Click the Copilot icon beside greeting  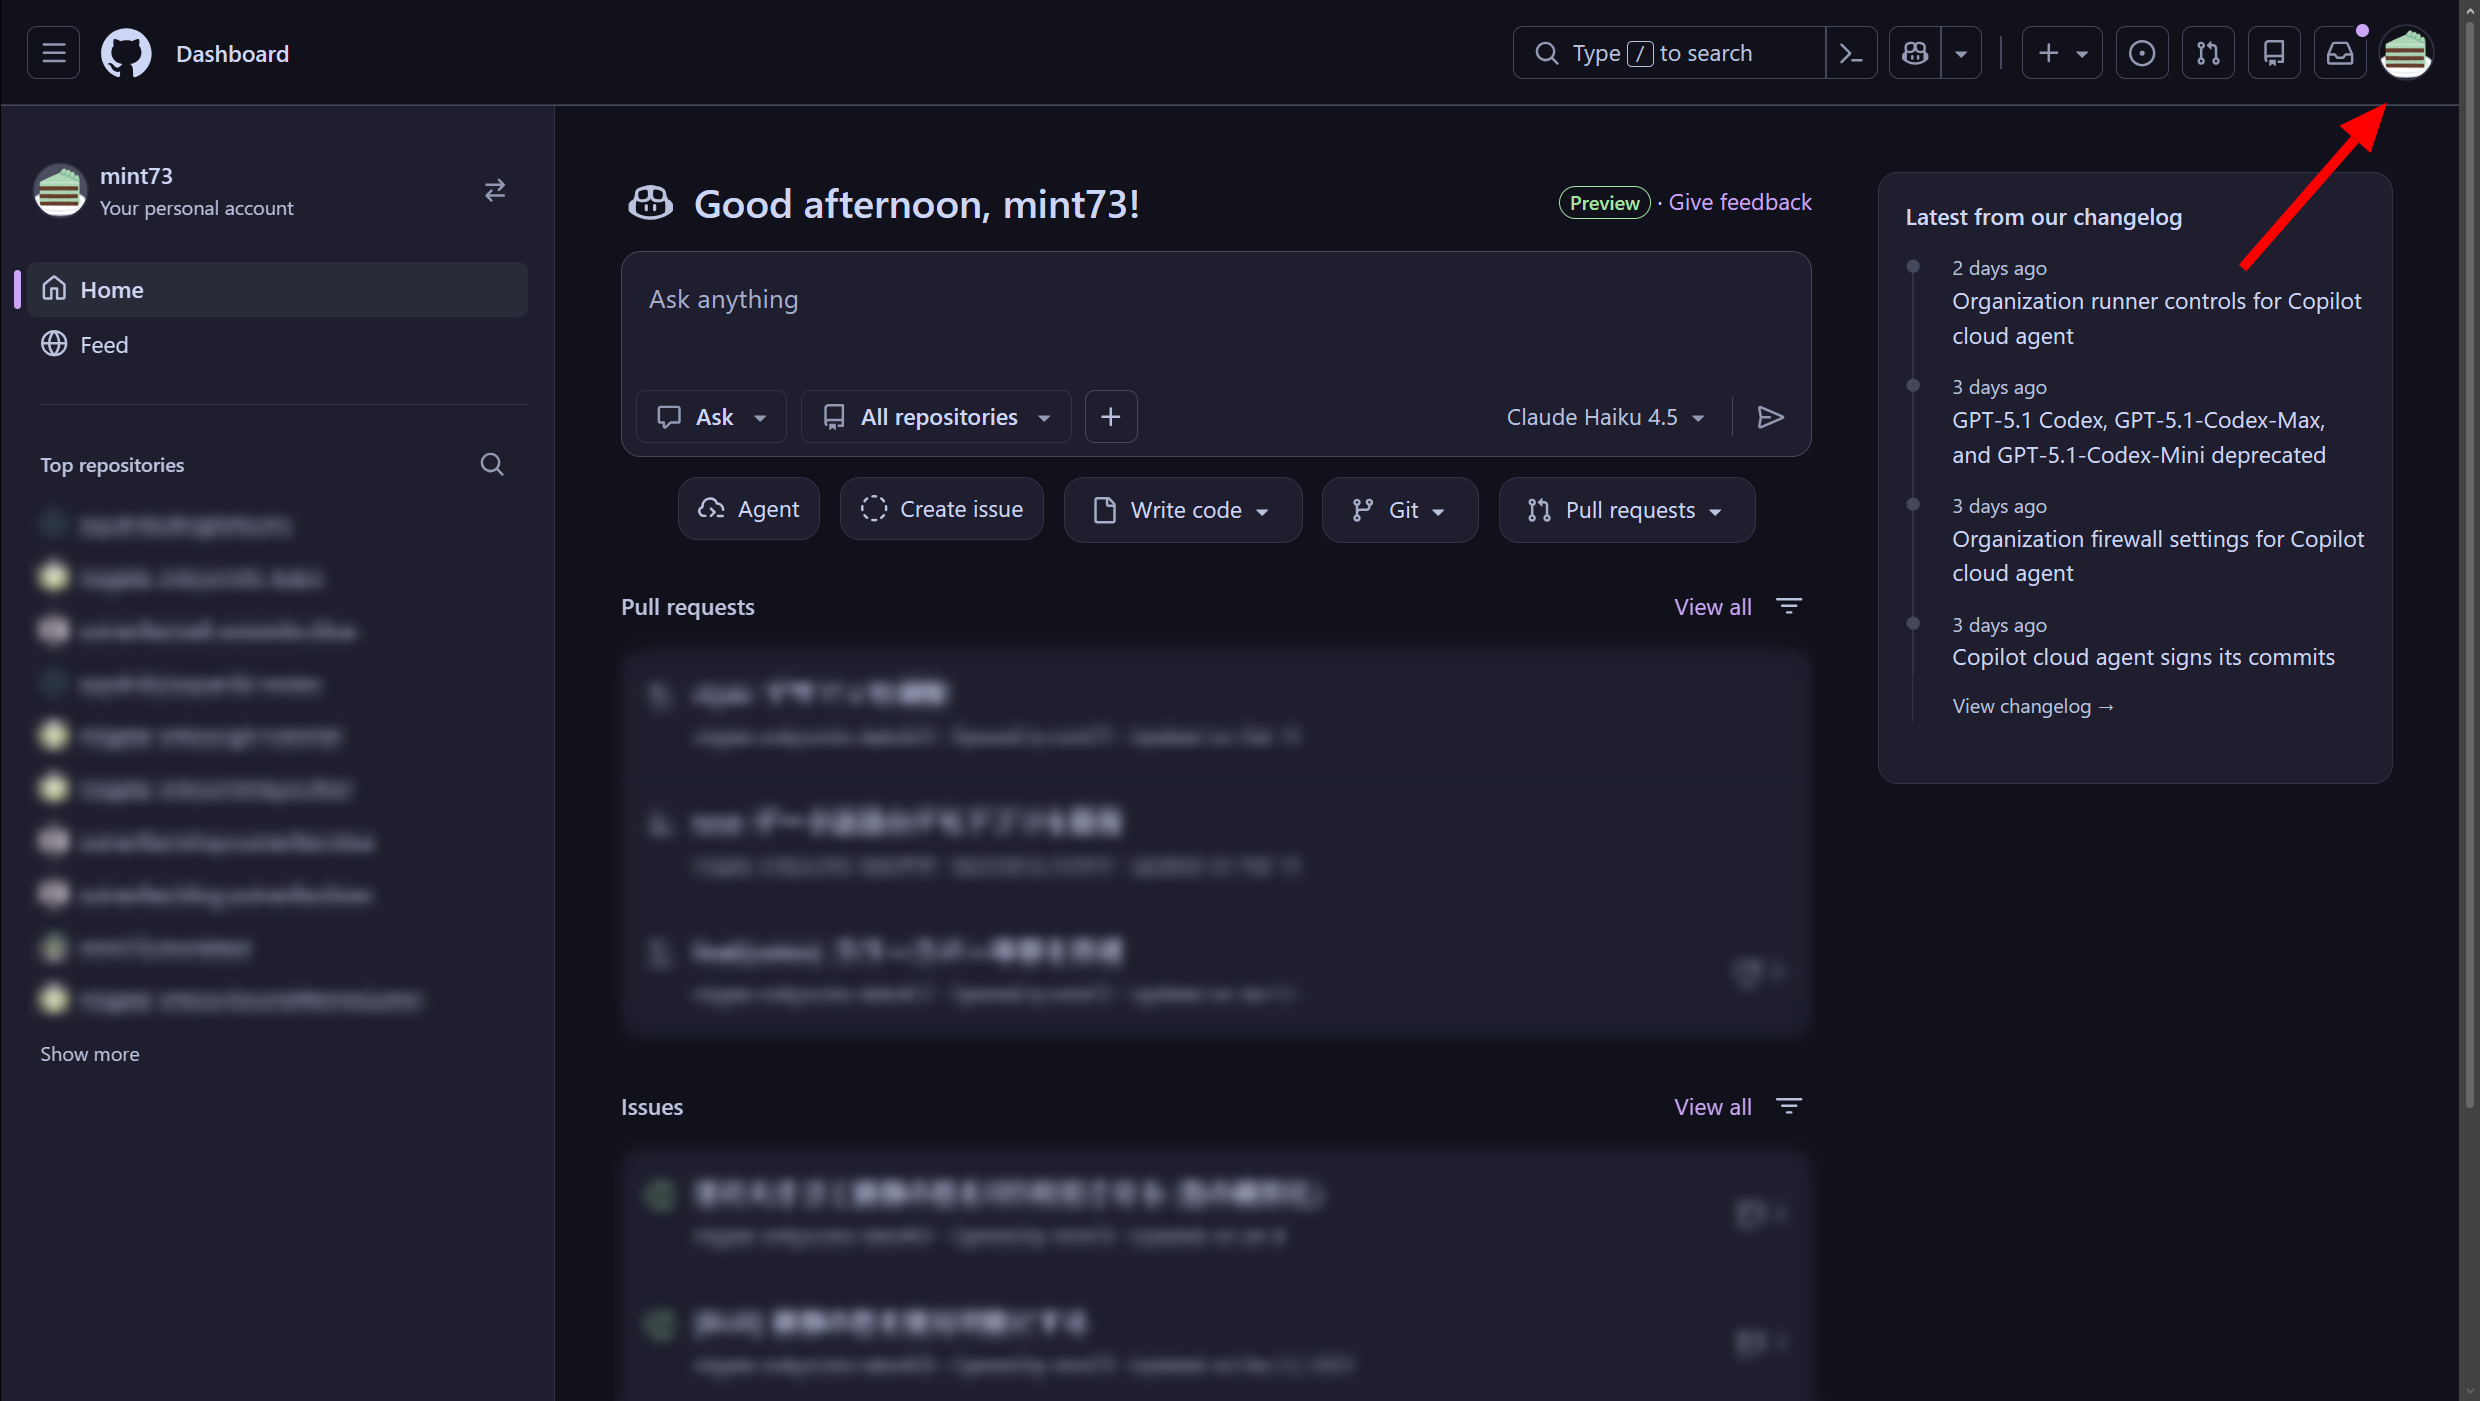[651, 203]
